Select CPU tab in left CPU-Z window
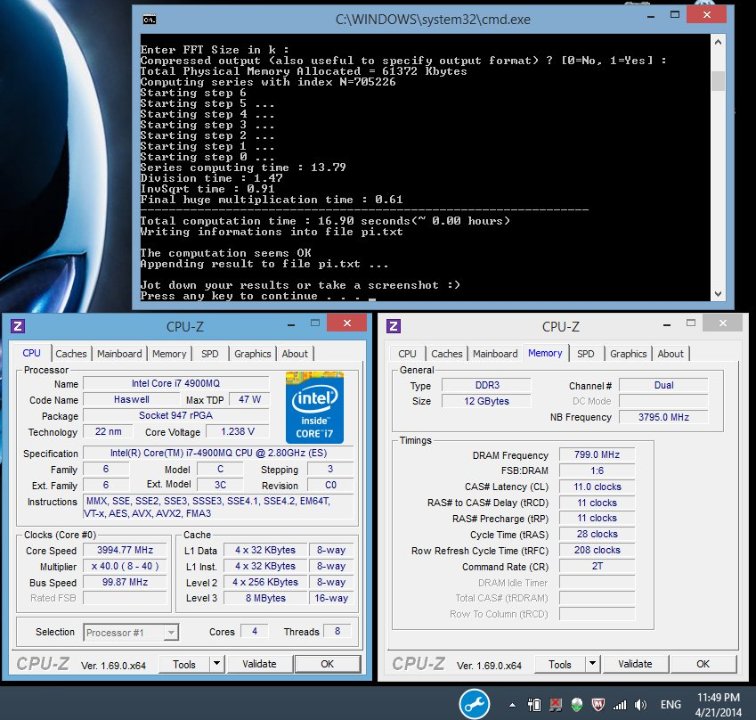Viewport: 756px width, 720px height. [x=31, y=353]
